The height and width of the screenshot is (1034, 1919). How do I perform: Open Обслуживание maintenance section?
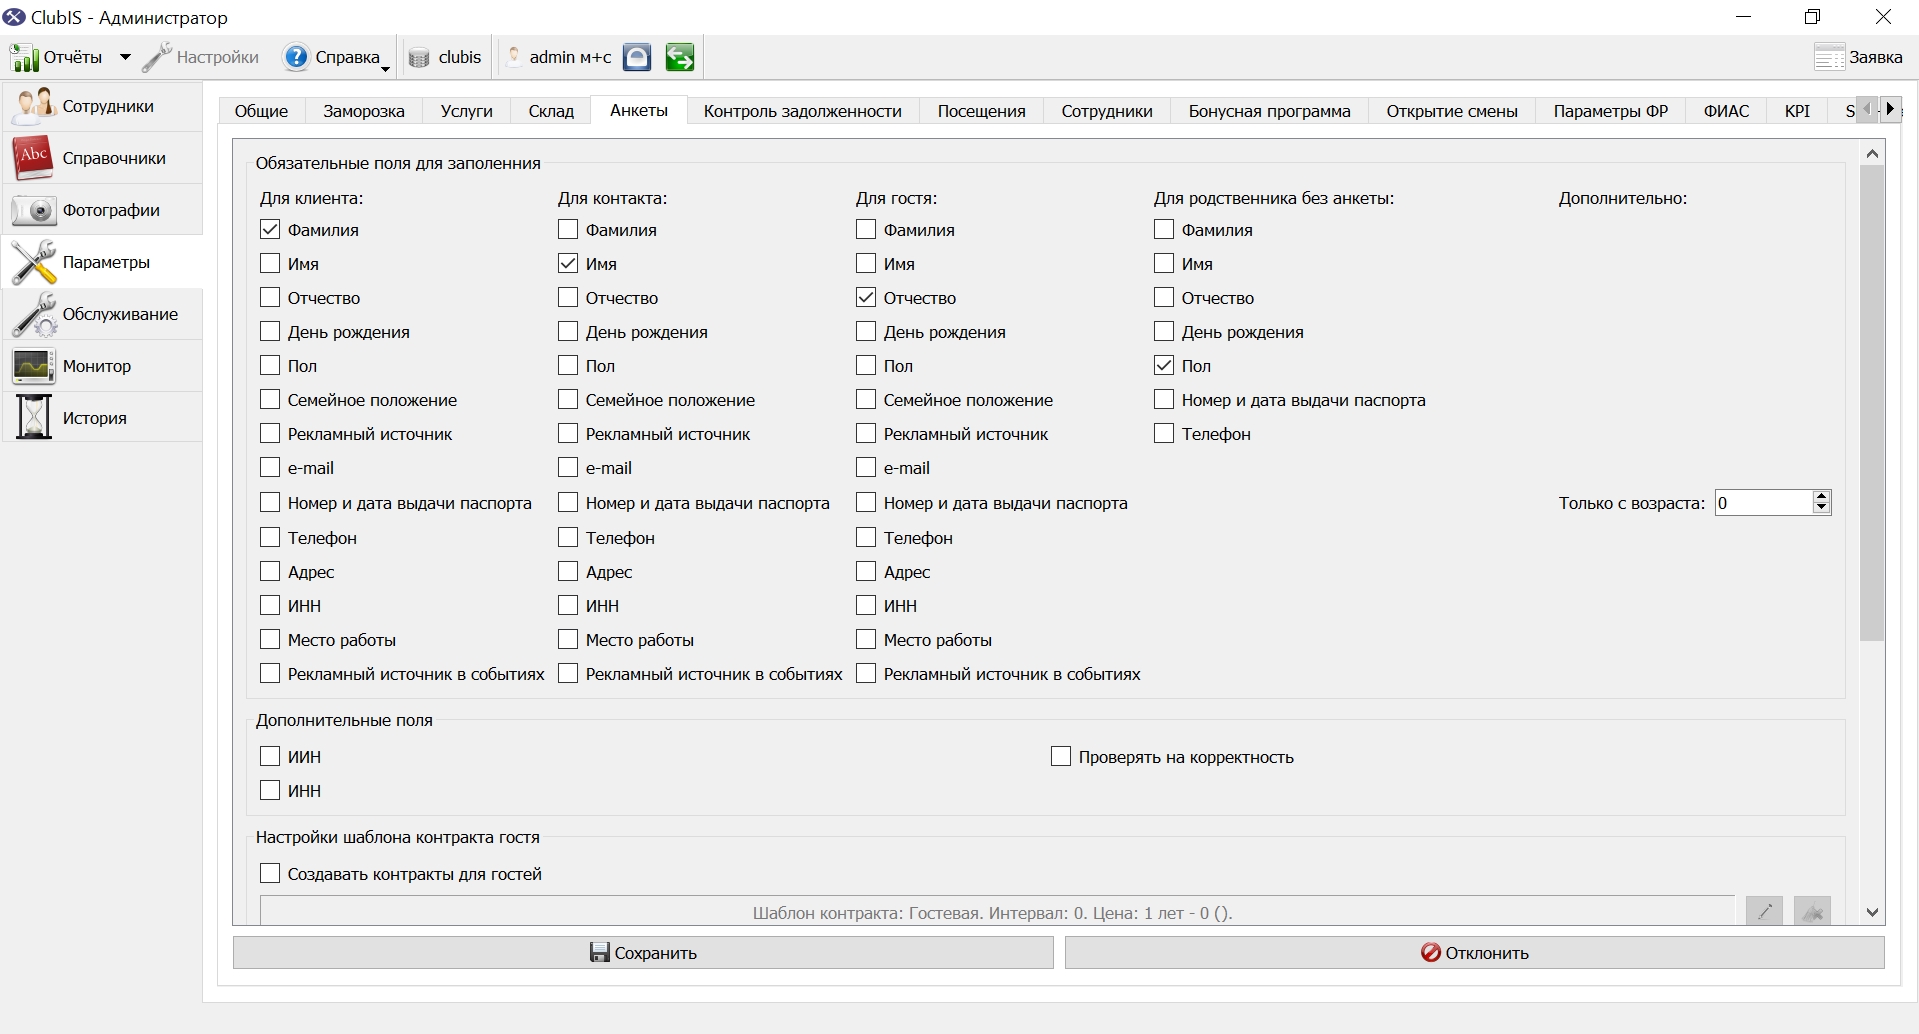pyautogui.click(x=103, y=314)
